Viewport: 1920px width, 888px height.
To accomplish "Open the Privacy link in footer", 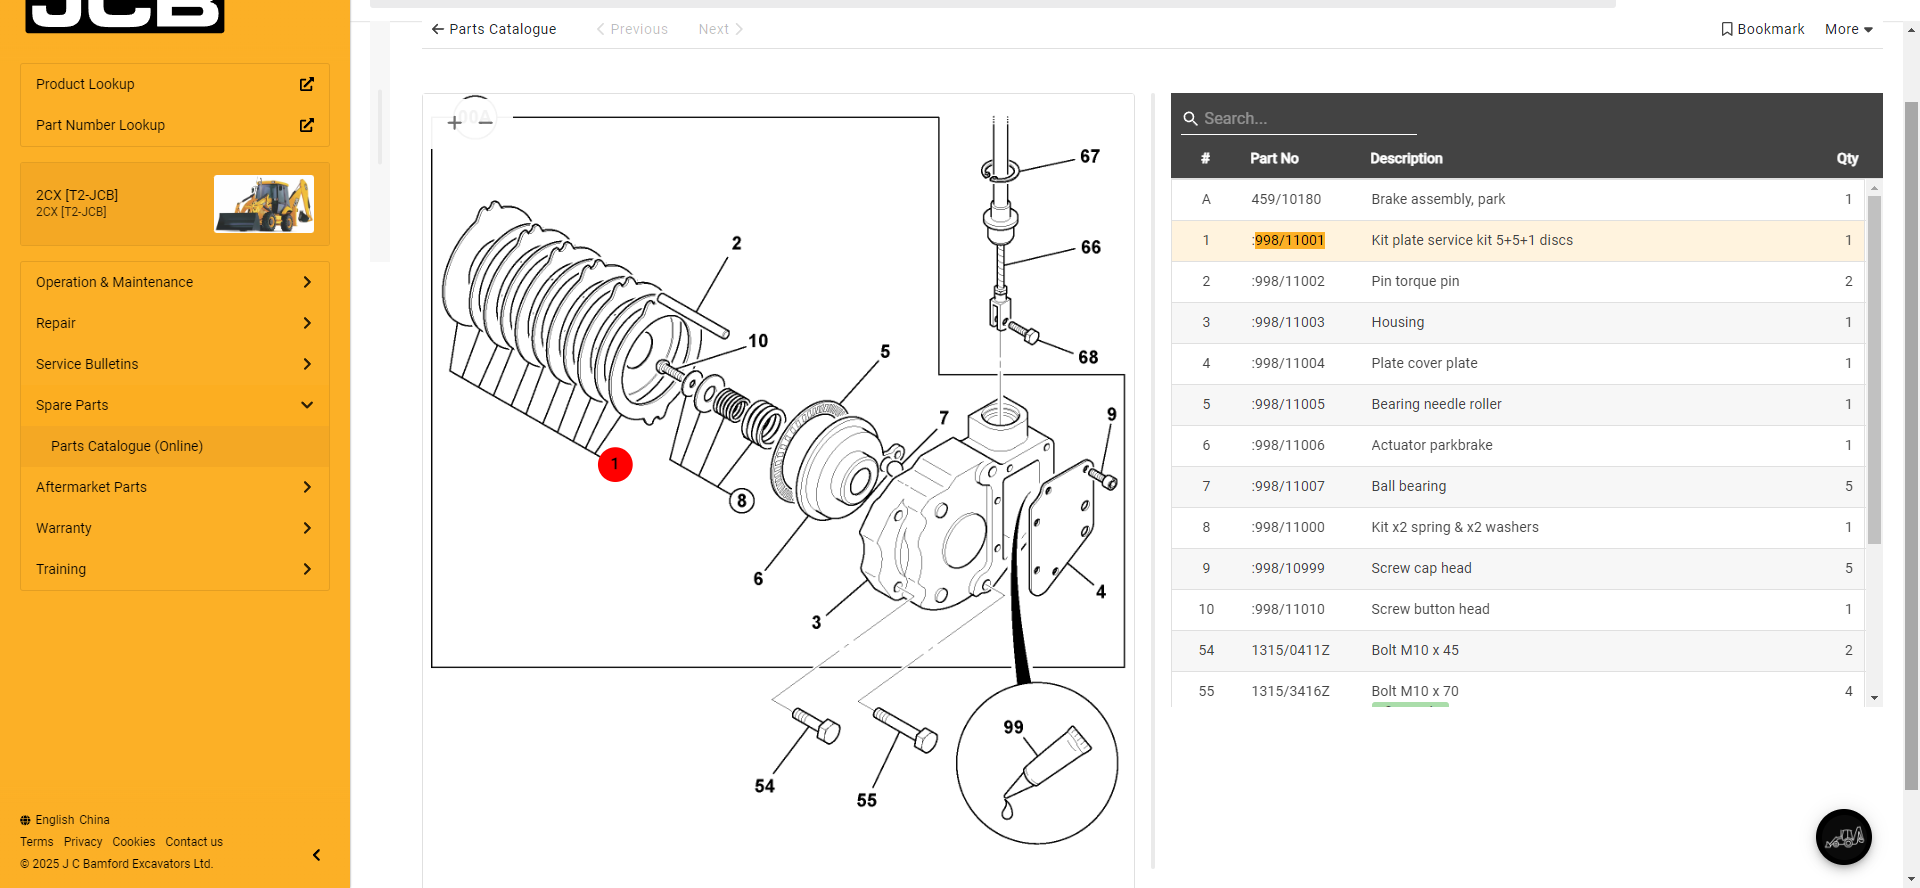I will click(83, 842).
